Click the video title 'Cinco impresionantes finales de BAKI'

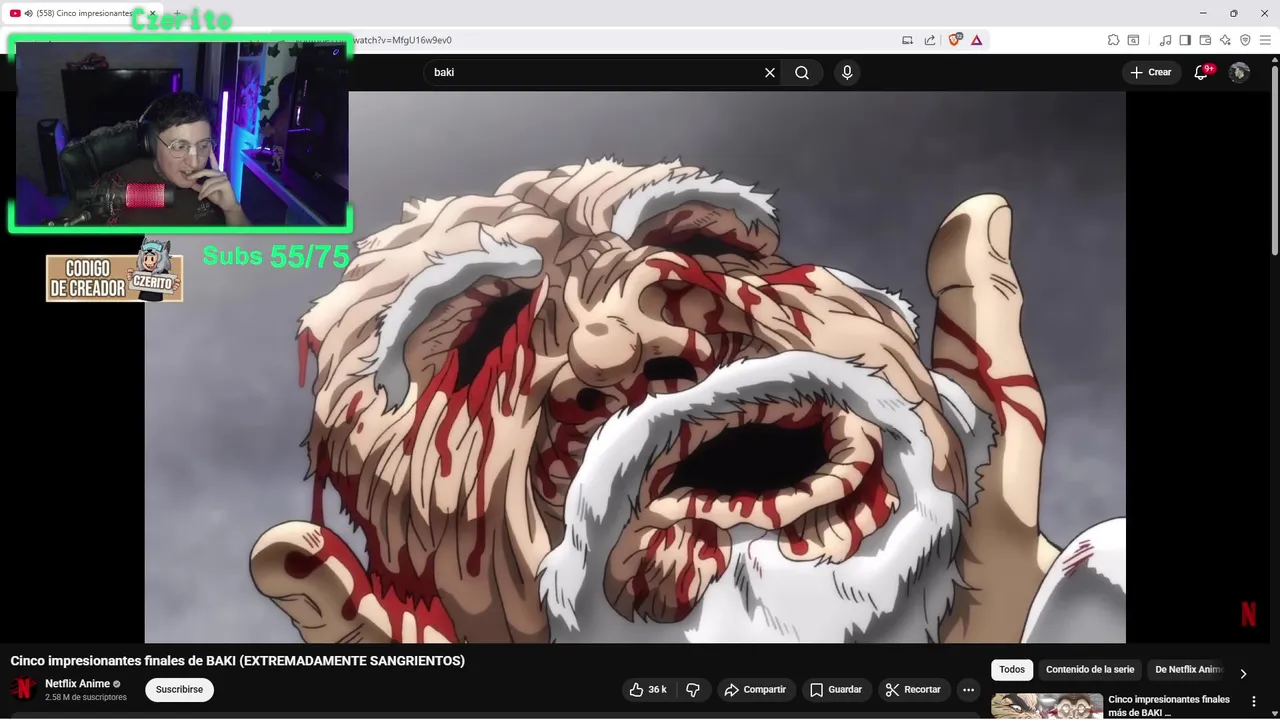237,661
